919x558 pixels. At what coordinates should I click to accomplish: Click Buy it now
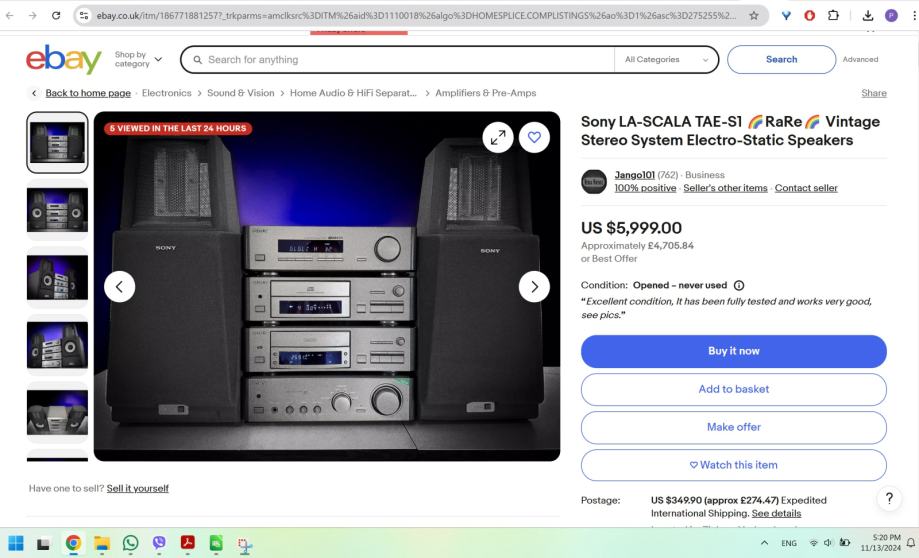point(734,351)
